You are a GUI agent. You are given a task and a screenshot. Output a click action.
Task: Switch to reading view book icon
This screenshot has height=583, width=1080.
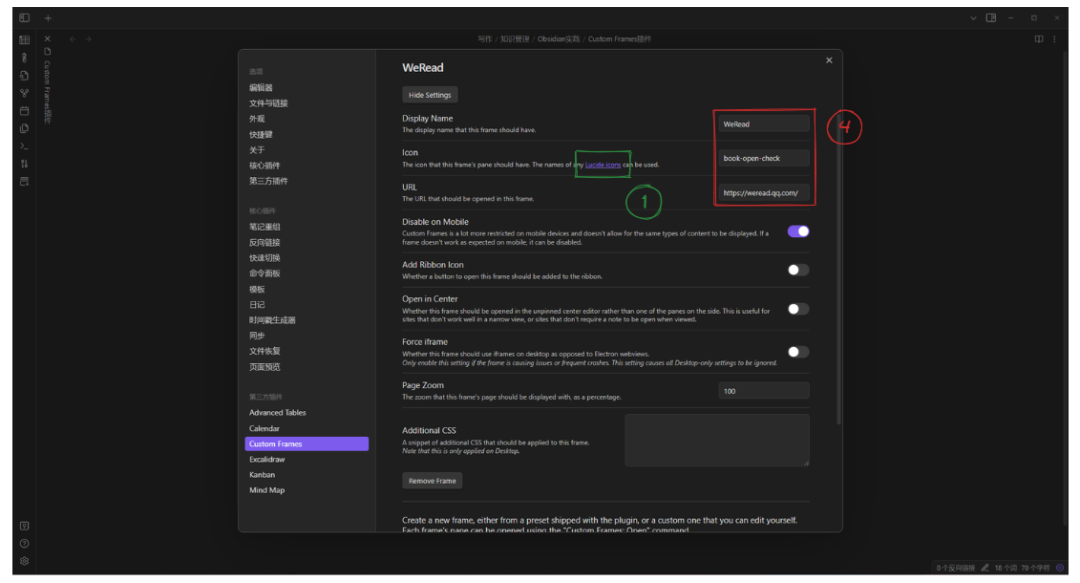point(1039,39)
